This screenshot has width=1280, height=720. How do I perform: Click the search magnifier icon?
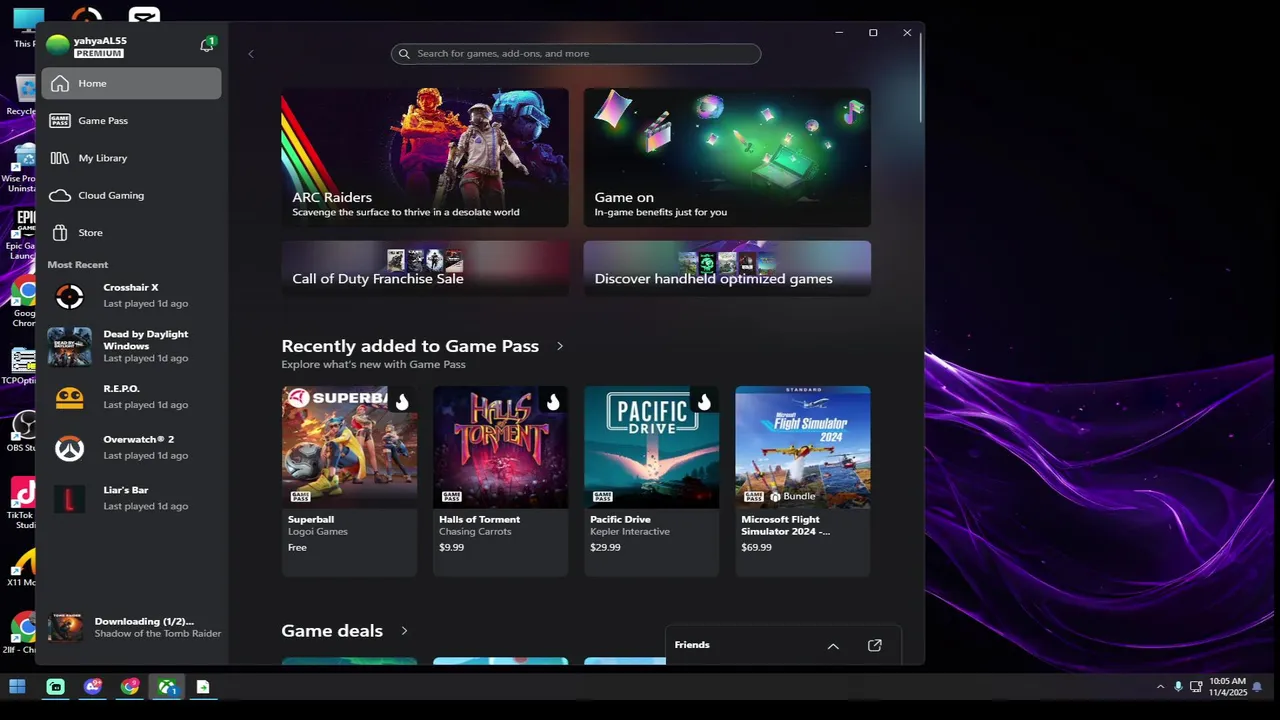404,54
